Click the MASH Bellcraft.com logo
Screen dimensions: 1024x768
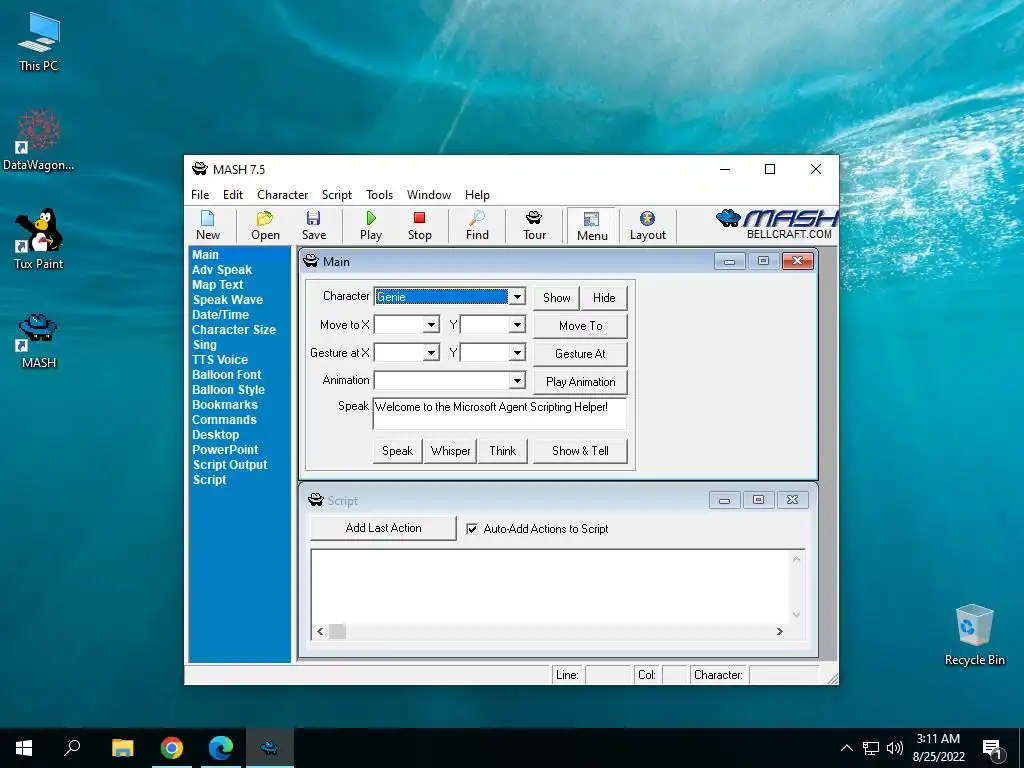click(x=776, y=224)
